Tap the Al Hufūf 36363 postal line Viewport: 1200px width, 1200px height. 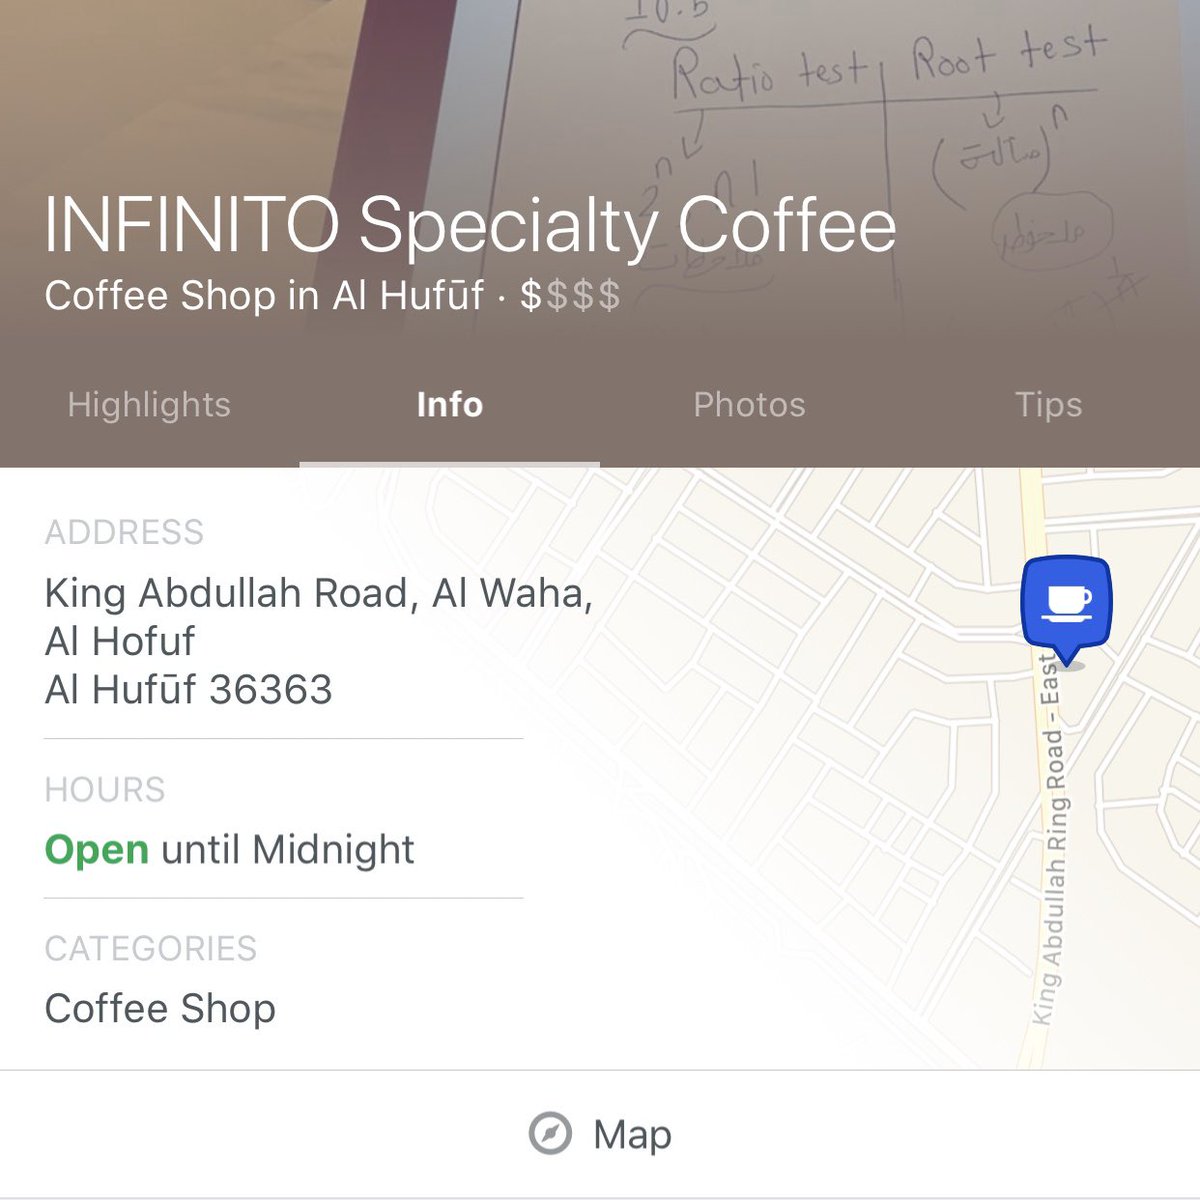[188, 689]
